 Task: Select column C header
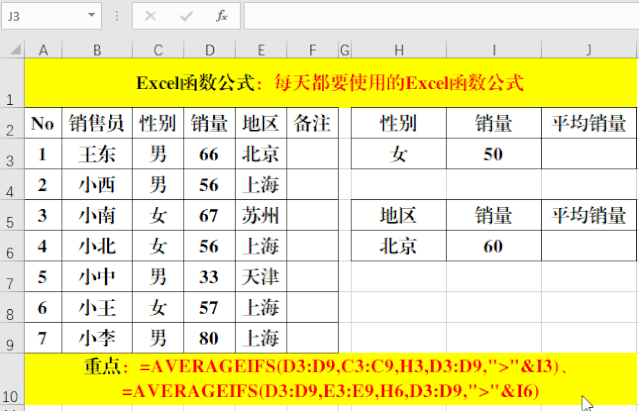(158, 50)
